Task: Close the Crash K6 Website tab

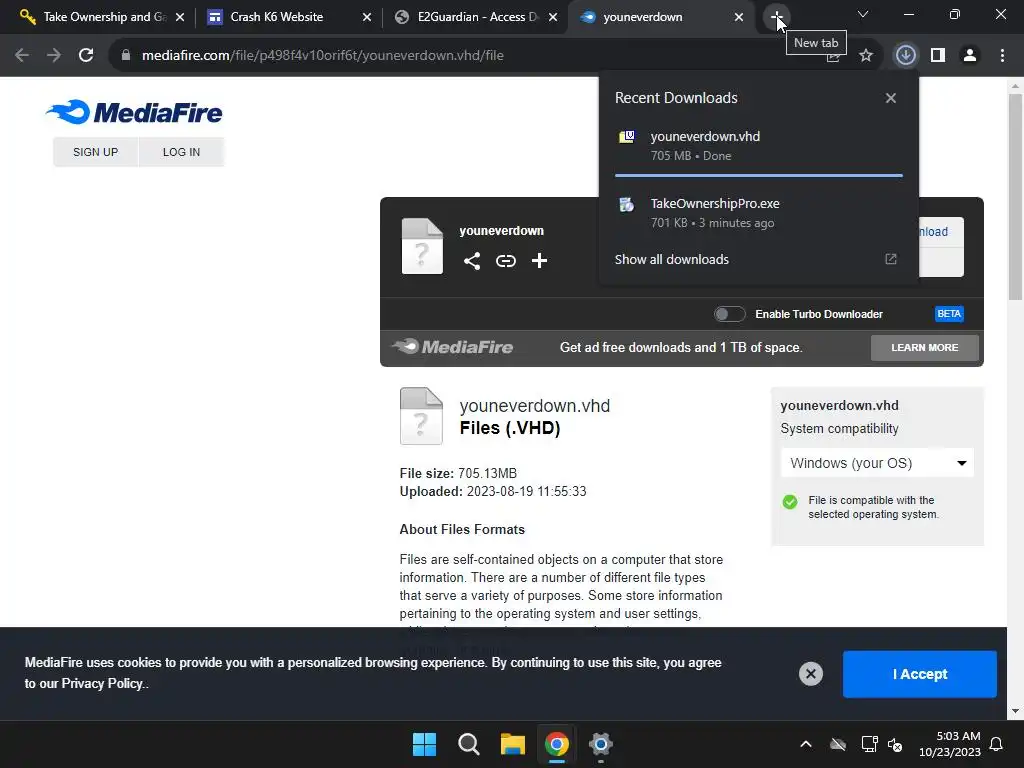Action: coord(367,17)
